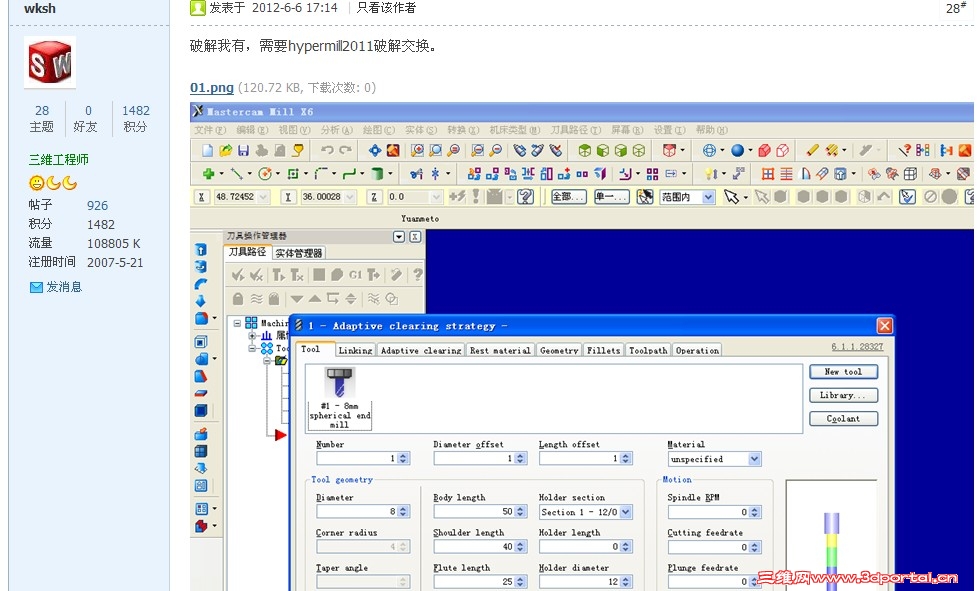Open the Y coordinate 36.00028 dropdown arrow
977x591 pixels.
coord(350,197)
